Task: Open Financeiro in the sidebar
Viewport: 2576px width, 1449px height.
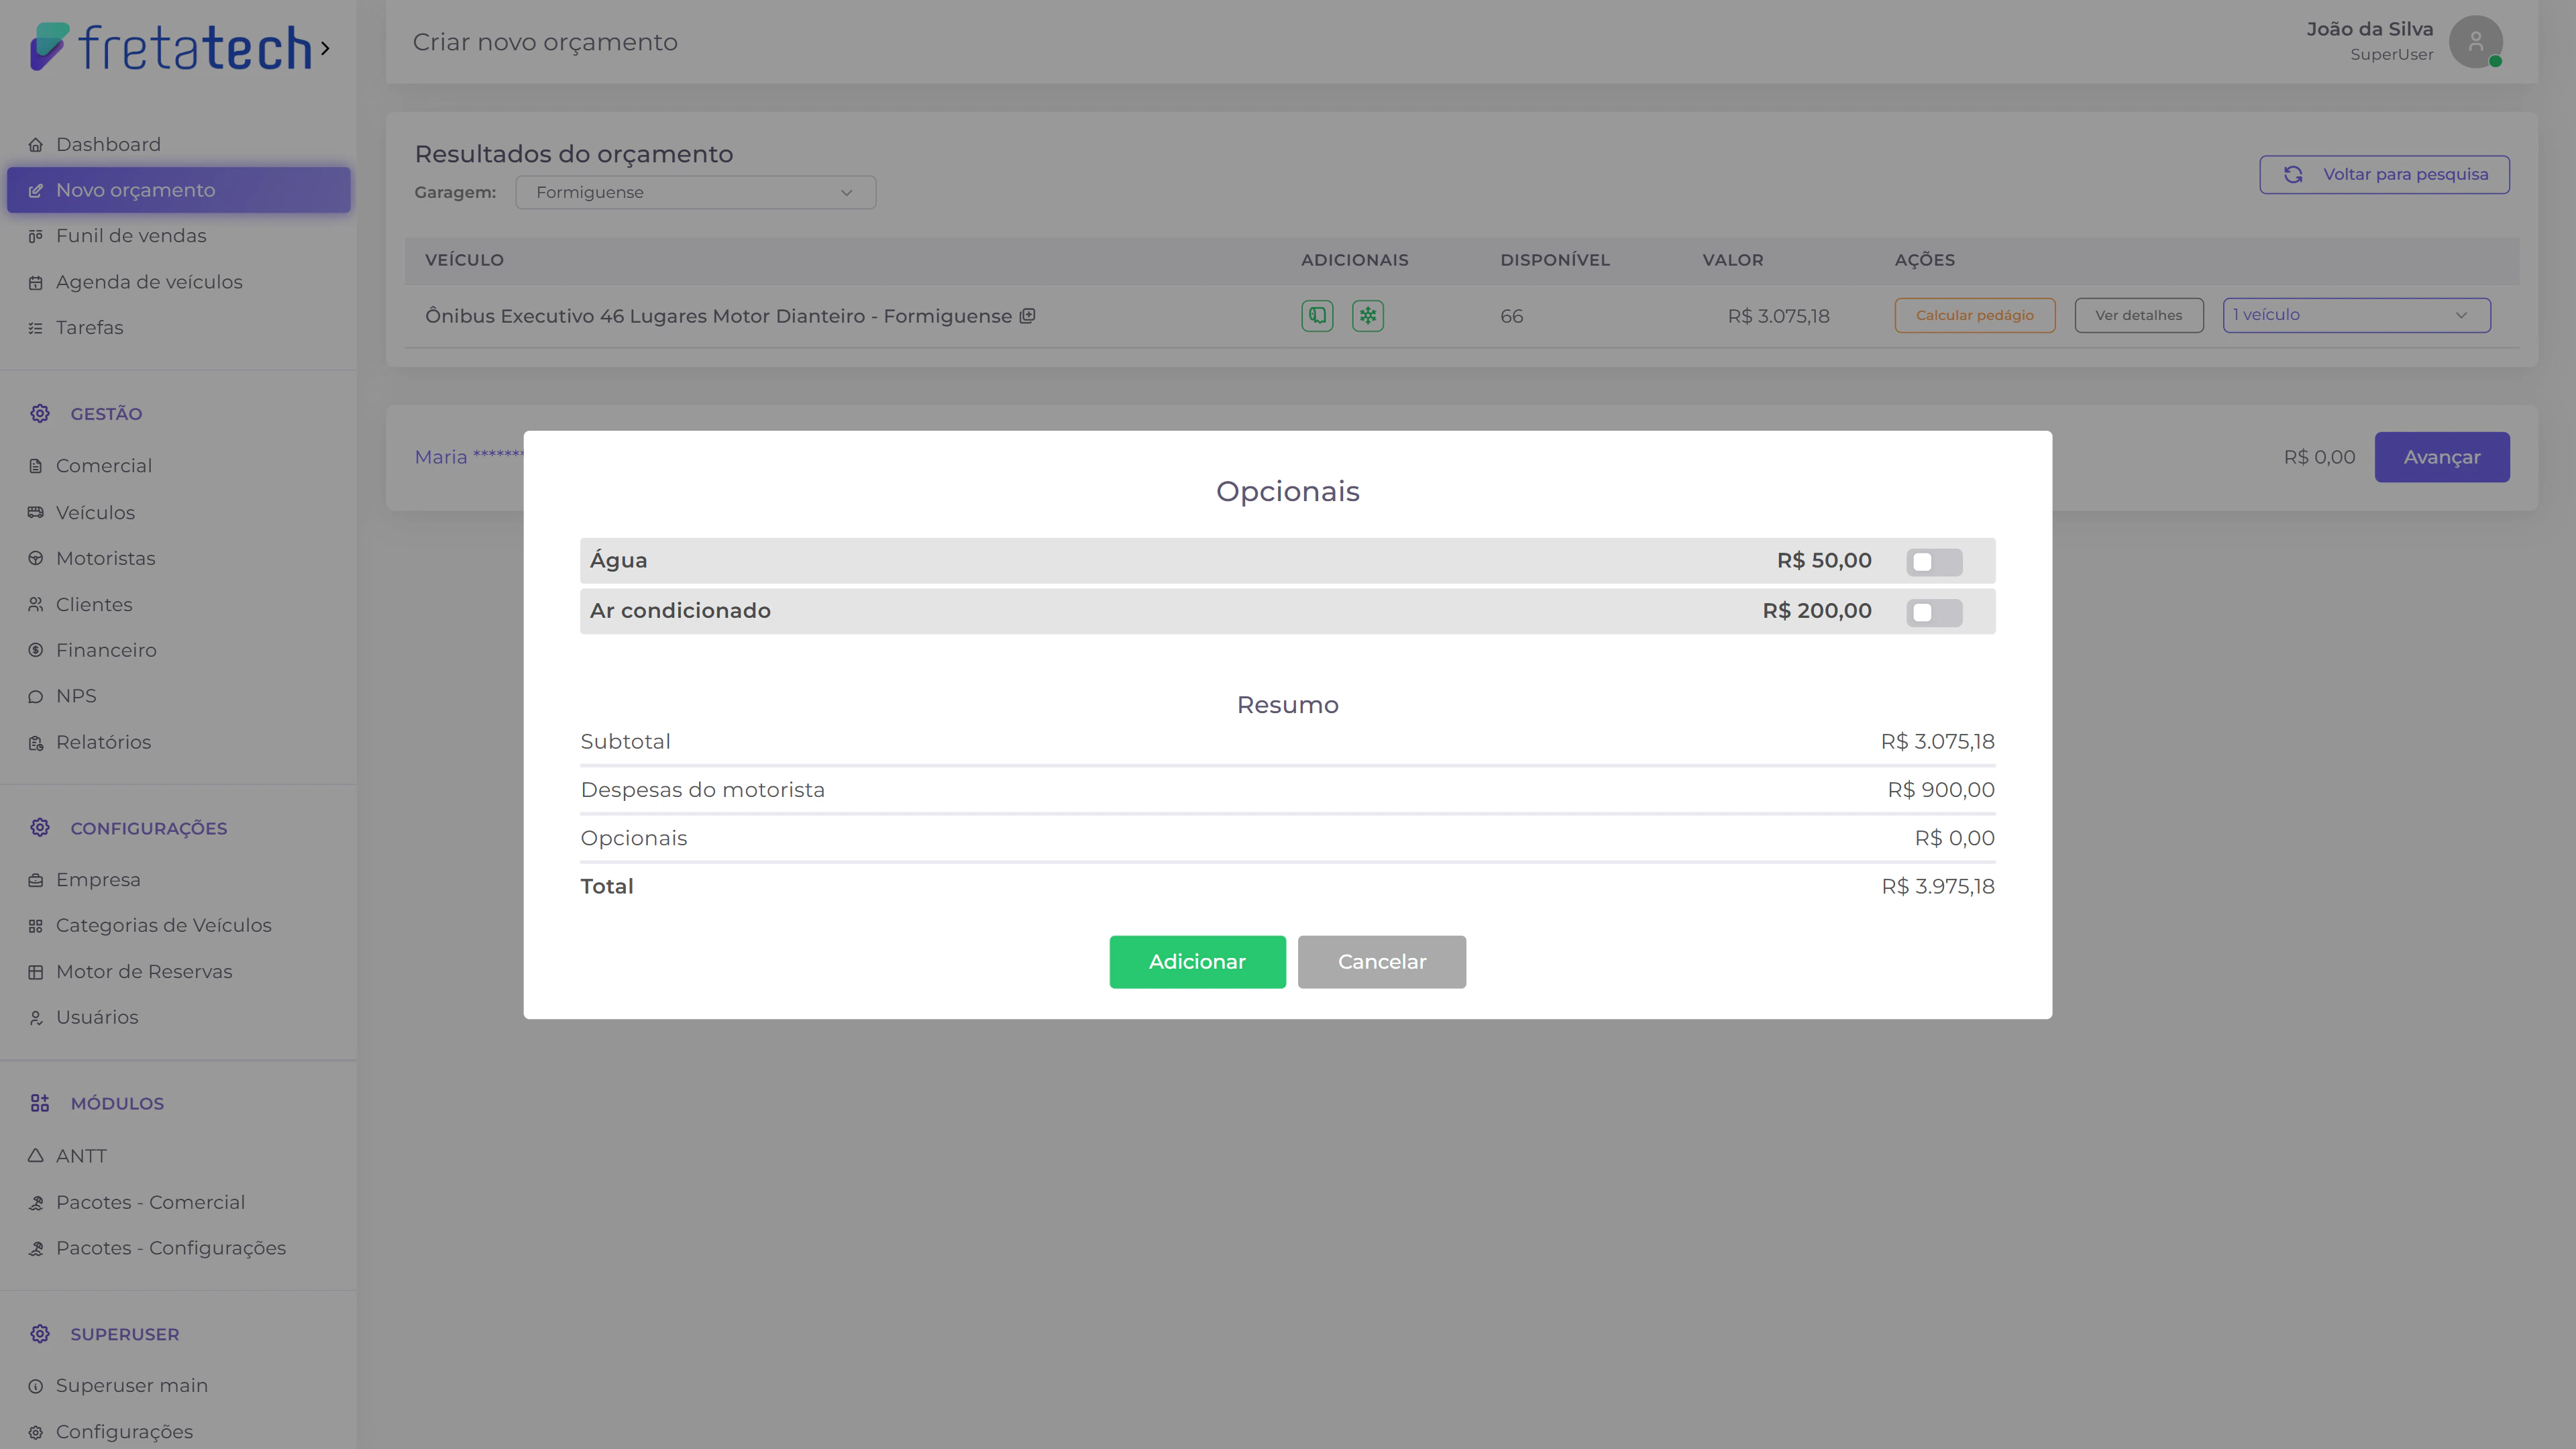Action: [x=106, y=650]
